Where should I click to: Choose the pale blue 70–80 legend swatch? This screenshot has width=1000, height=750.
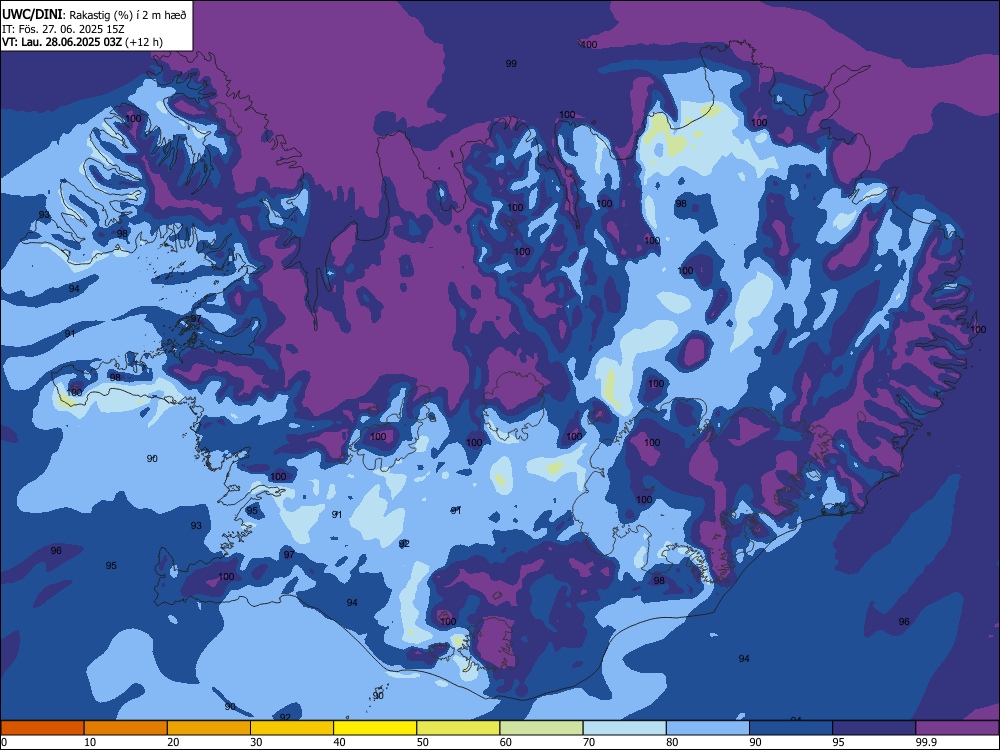click(624, 728)
